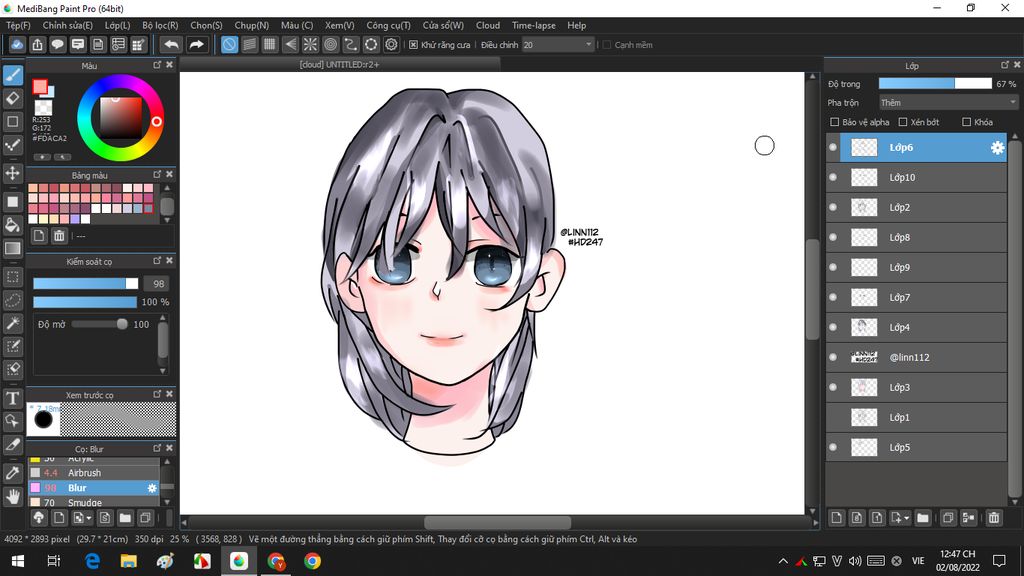Screen dimensions: 1024x576
Task: Click the Undo arrow in toolbar
Action: [171, 44]
